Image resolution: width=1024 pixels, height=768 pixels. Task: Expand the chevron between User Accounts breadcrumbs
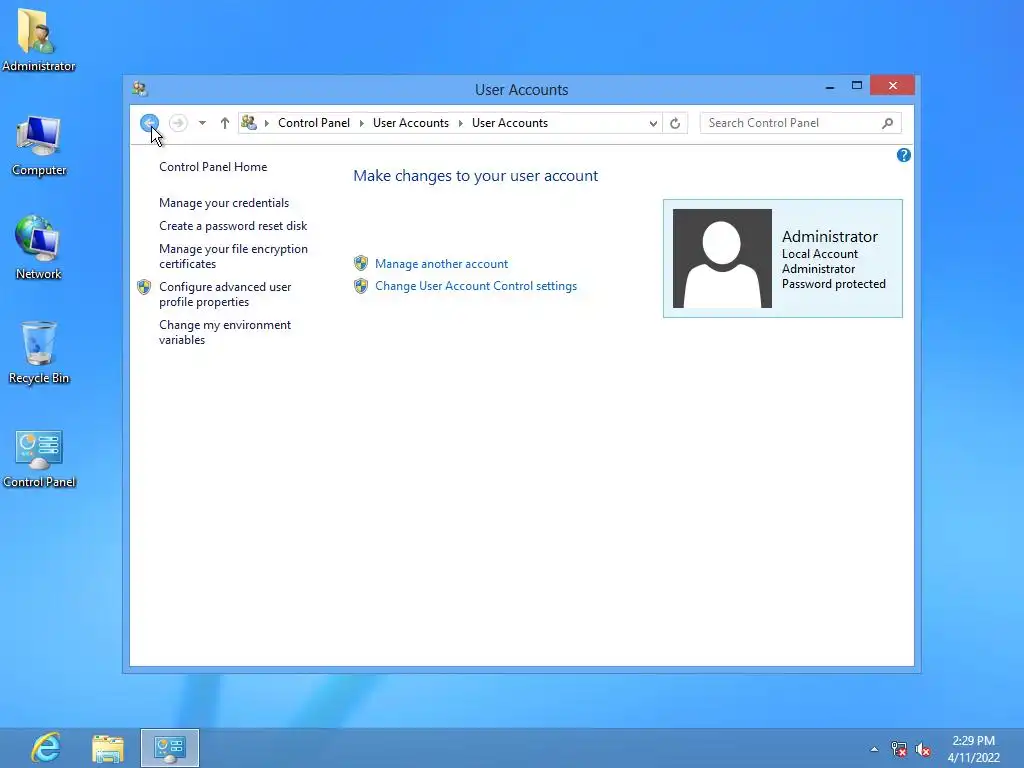pyautogui.click(x=460, y=123)
